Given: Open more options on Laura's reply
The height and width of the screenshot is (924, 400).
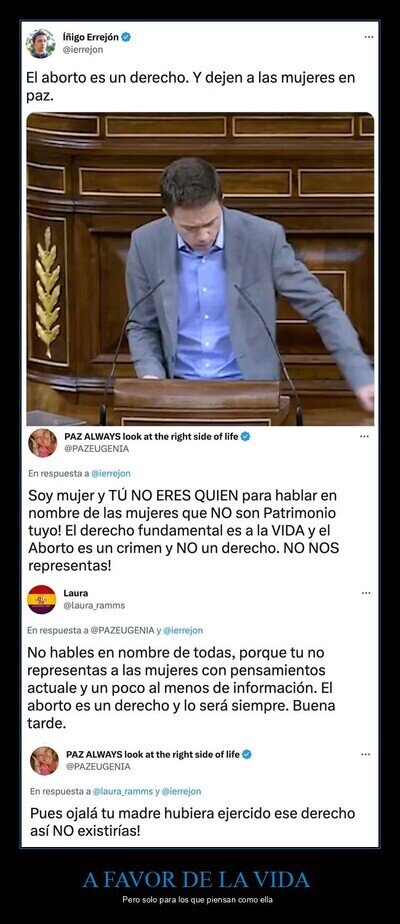Looking at the screenshot, I should click(366, 593).
